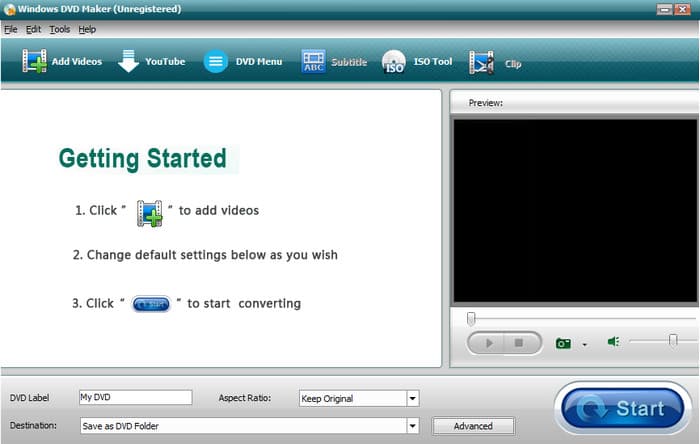The height and width of the screenshot is (444, 700).
Task: Open the snapshot options dropdown arrow
Action: pos(584,344)
